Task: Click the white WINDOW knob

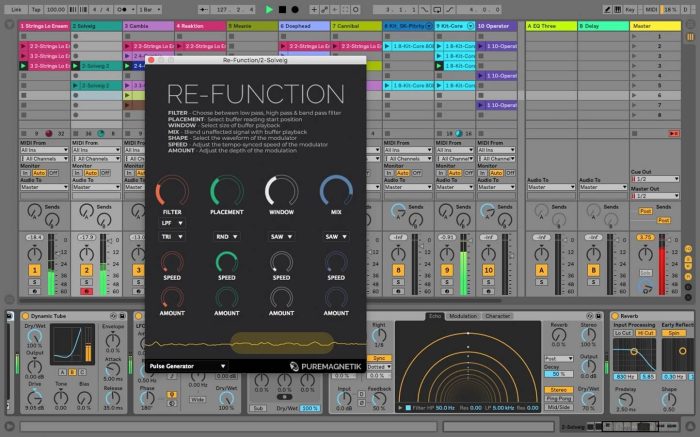Action: (281, 191)
